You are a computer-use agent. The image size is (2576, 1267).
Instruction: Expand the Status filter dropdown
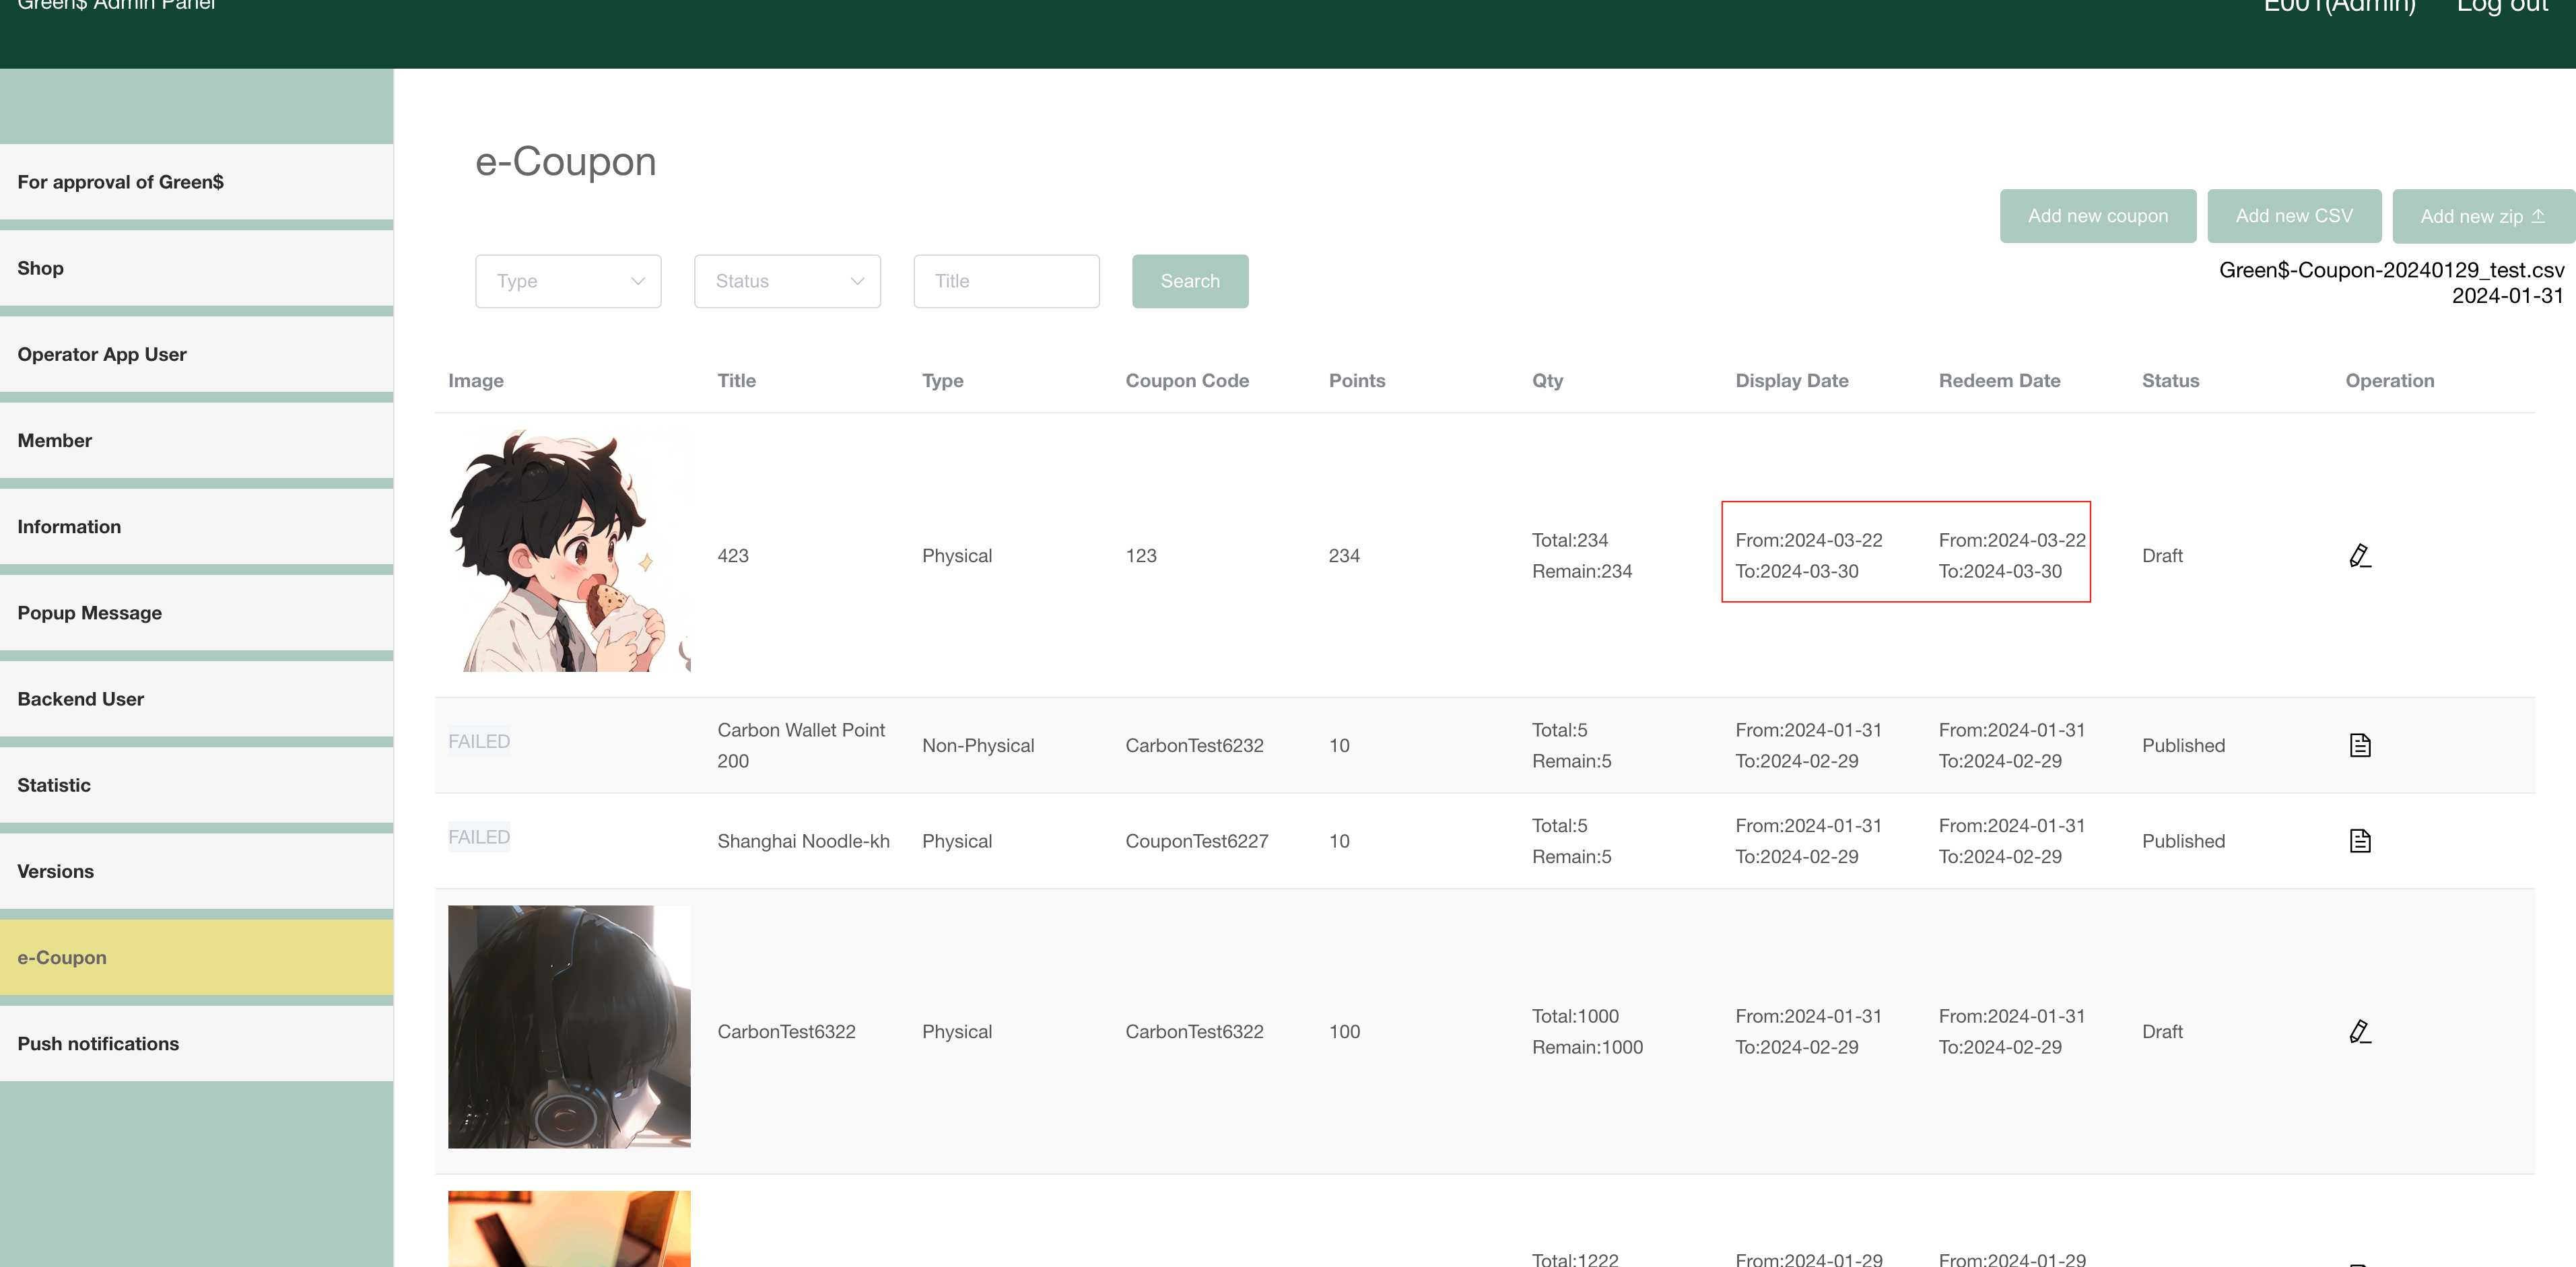(x=787, y=281)
